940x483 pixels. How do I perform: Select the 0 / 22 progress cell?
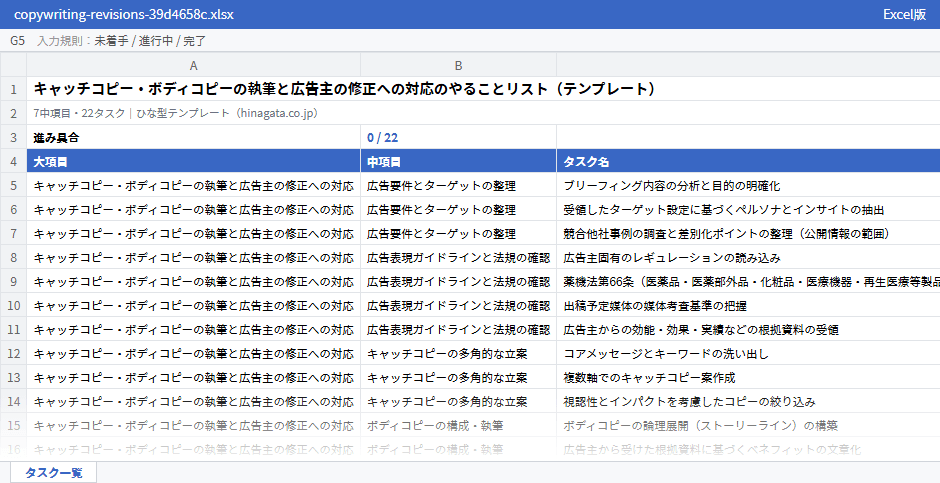point(459,137)
